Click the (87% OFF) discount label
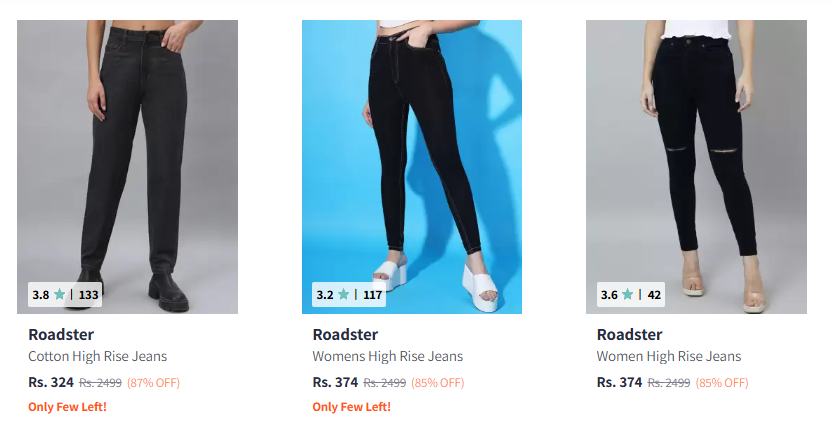 point(153,383)
